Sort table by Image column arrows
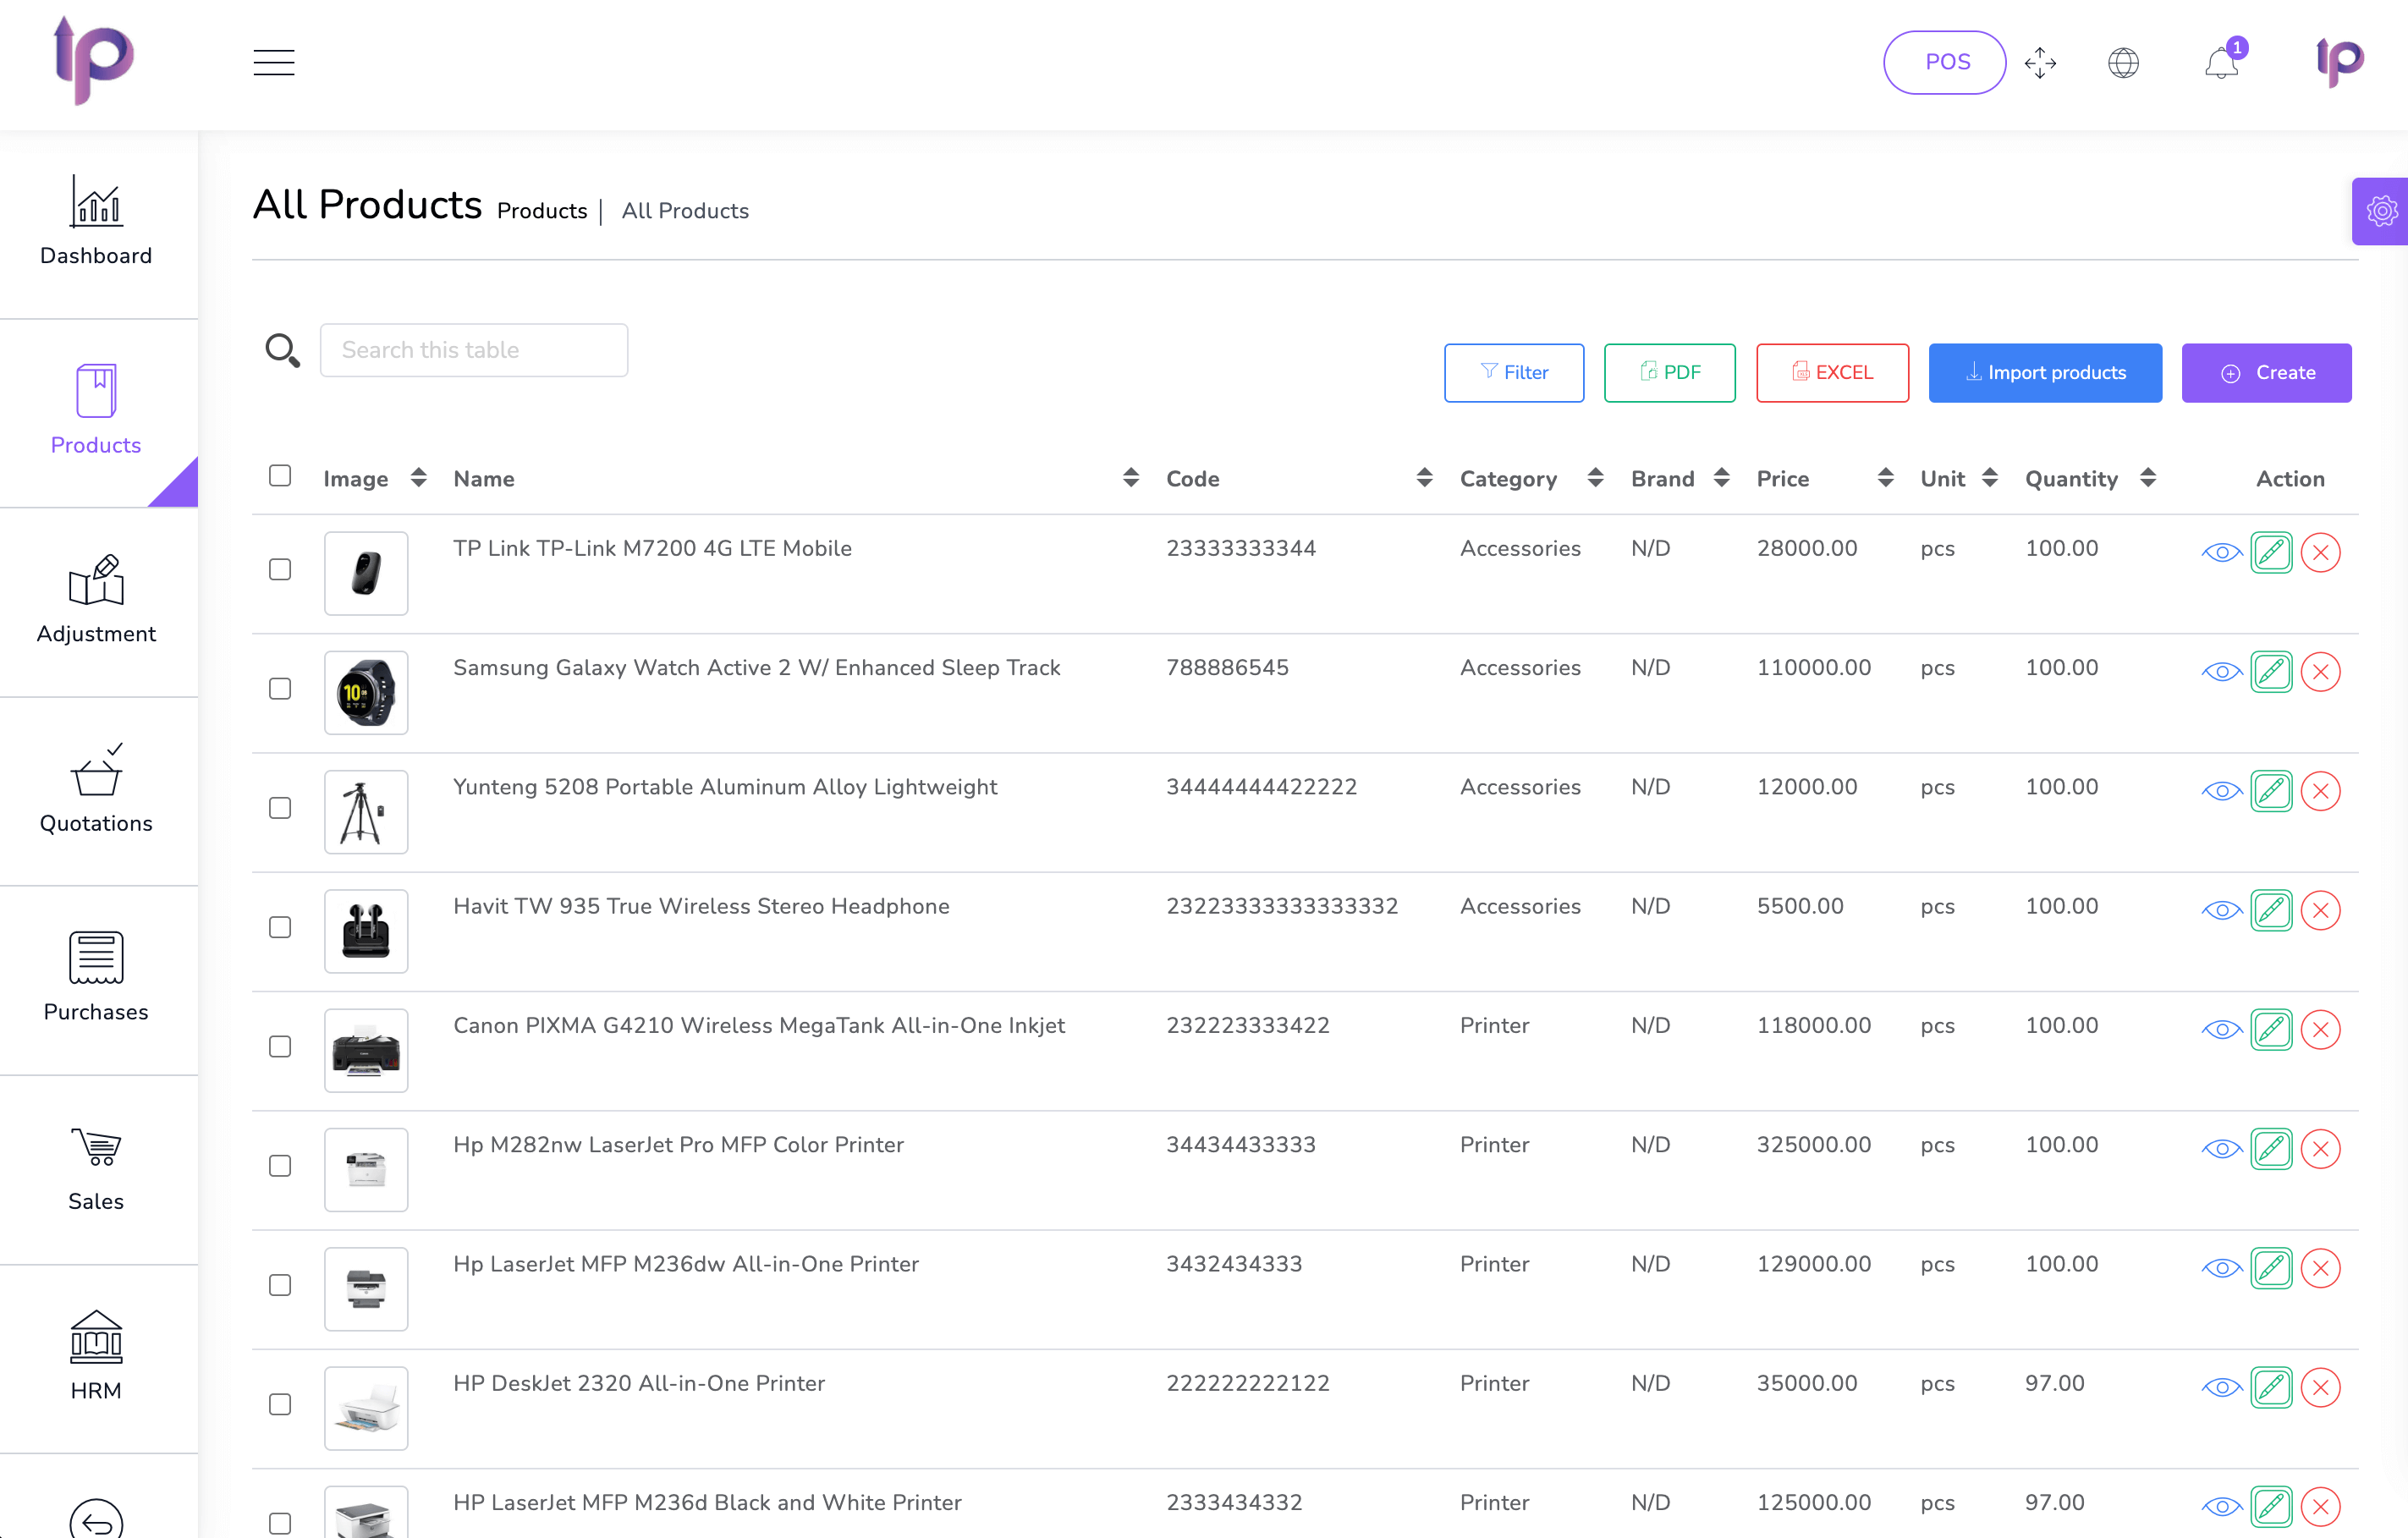This screenshot has width=2408, height=1538. [x=418, y=477]
